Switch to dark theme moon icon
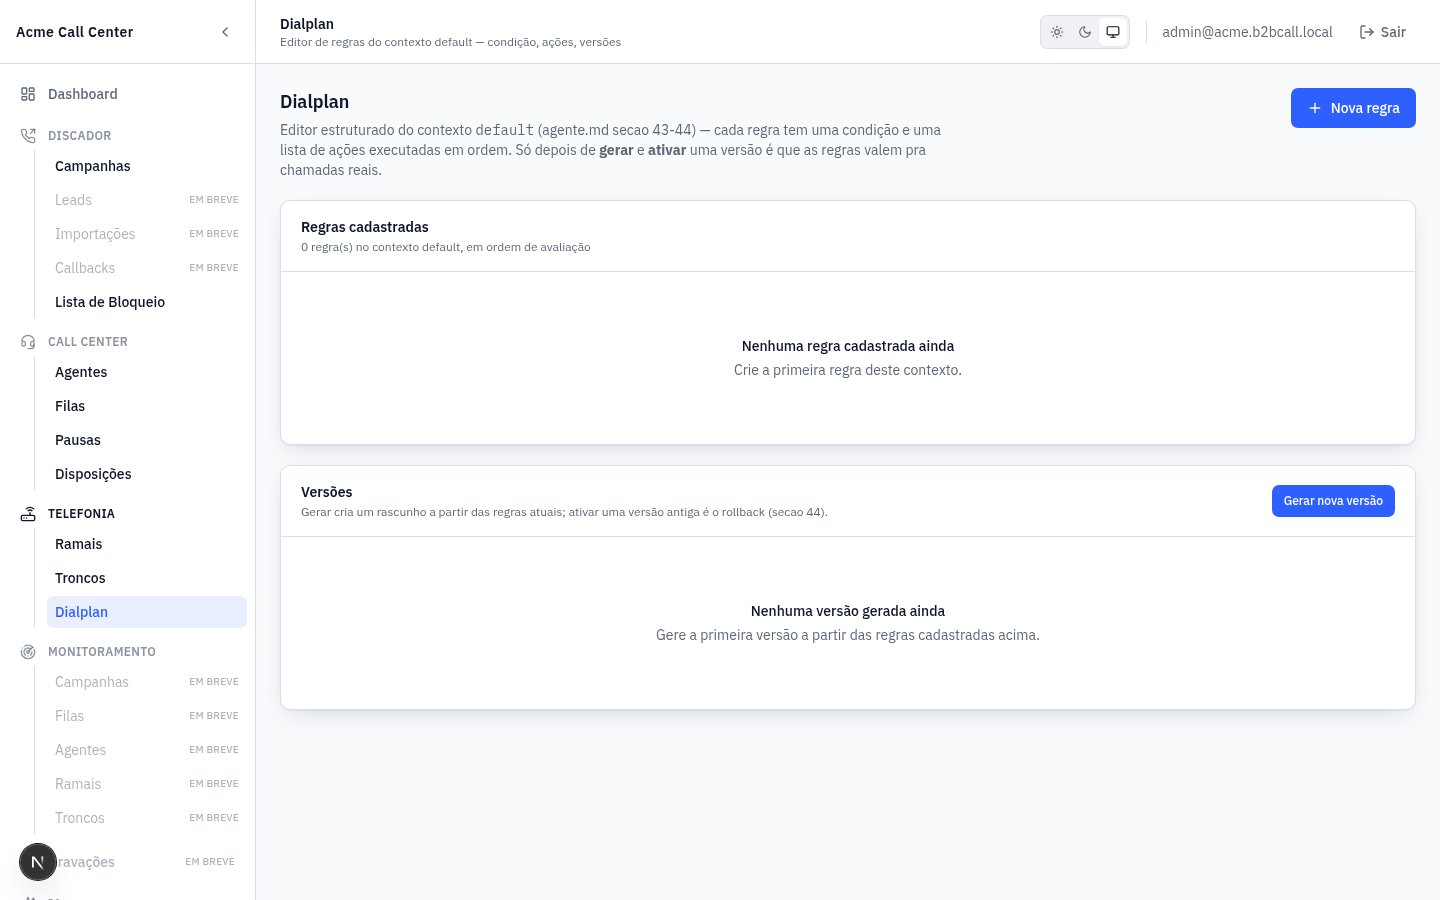 coord(1085,32)
